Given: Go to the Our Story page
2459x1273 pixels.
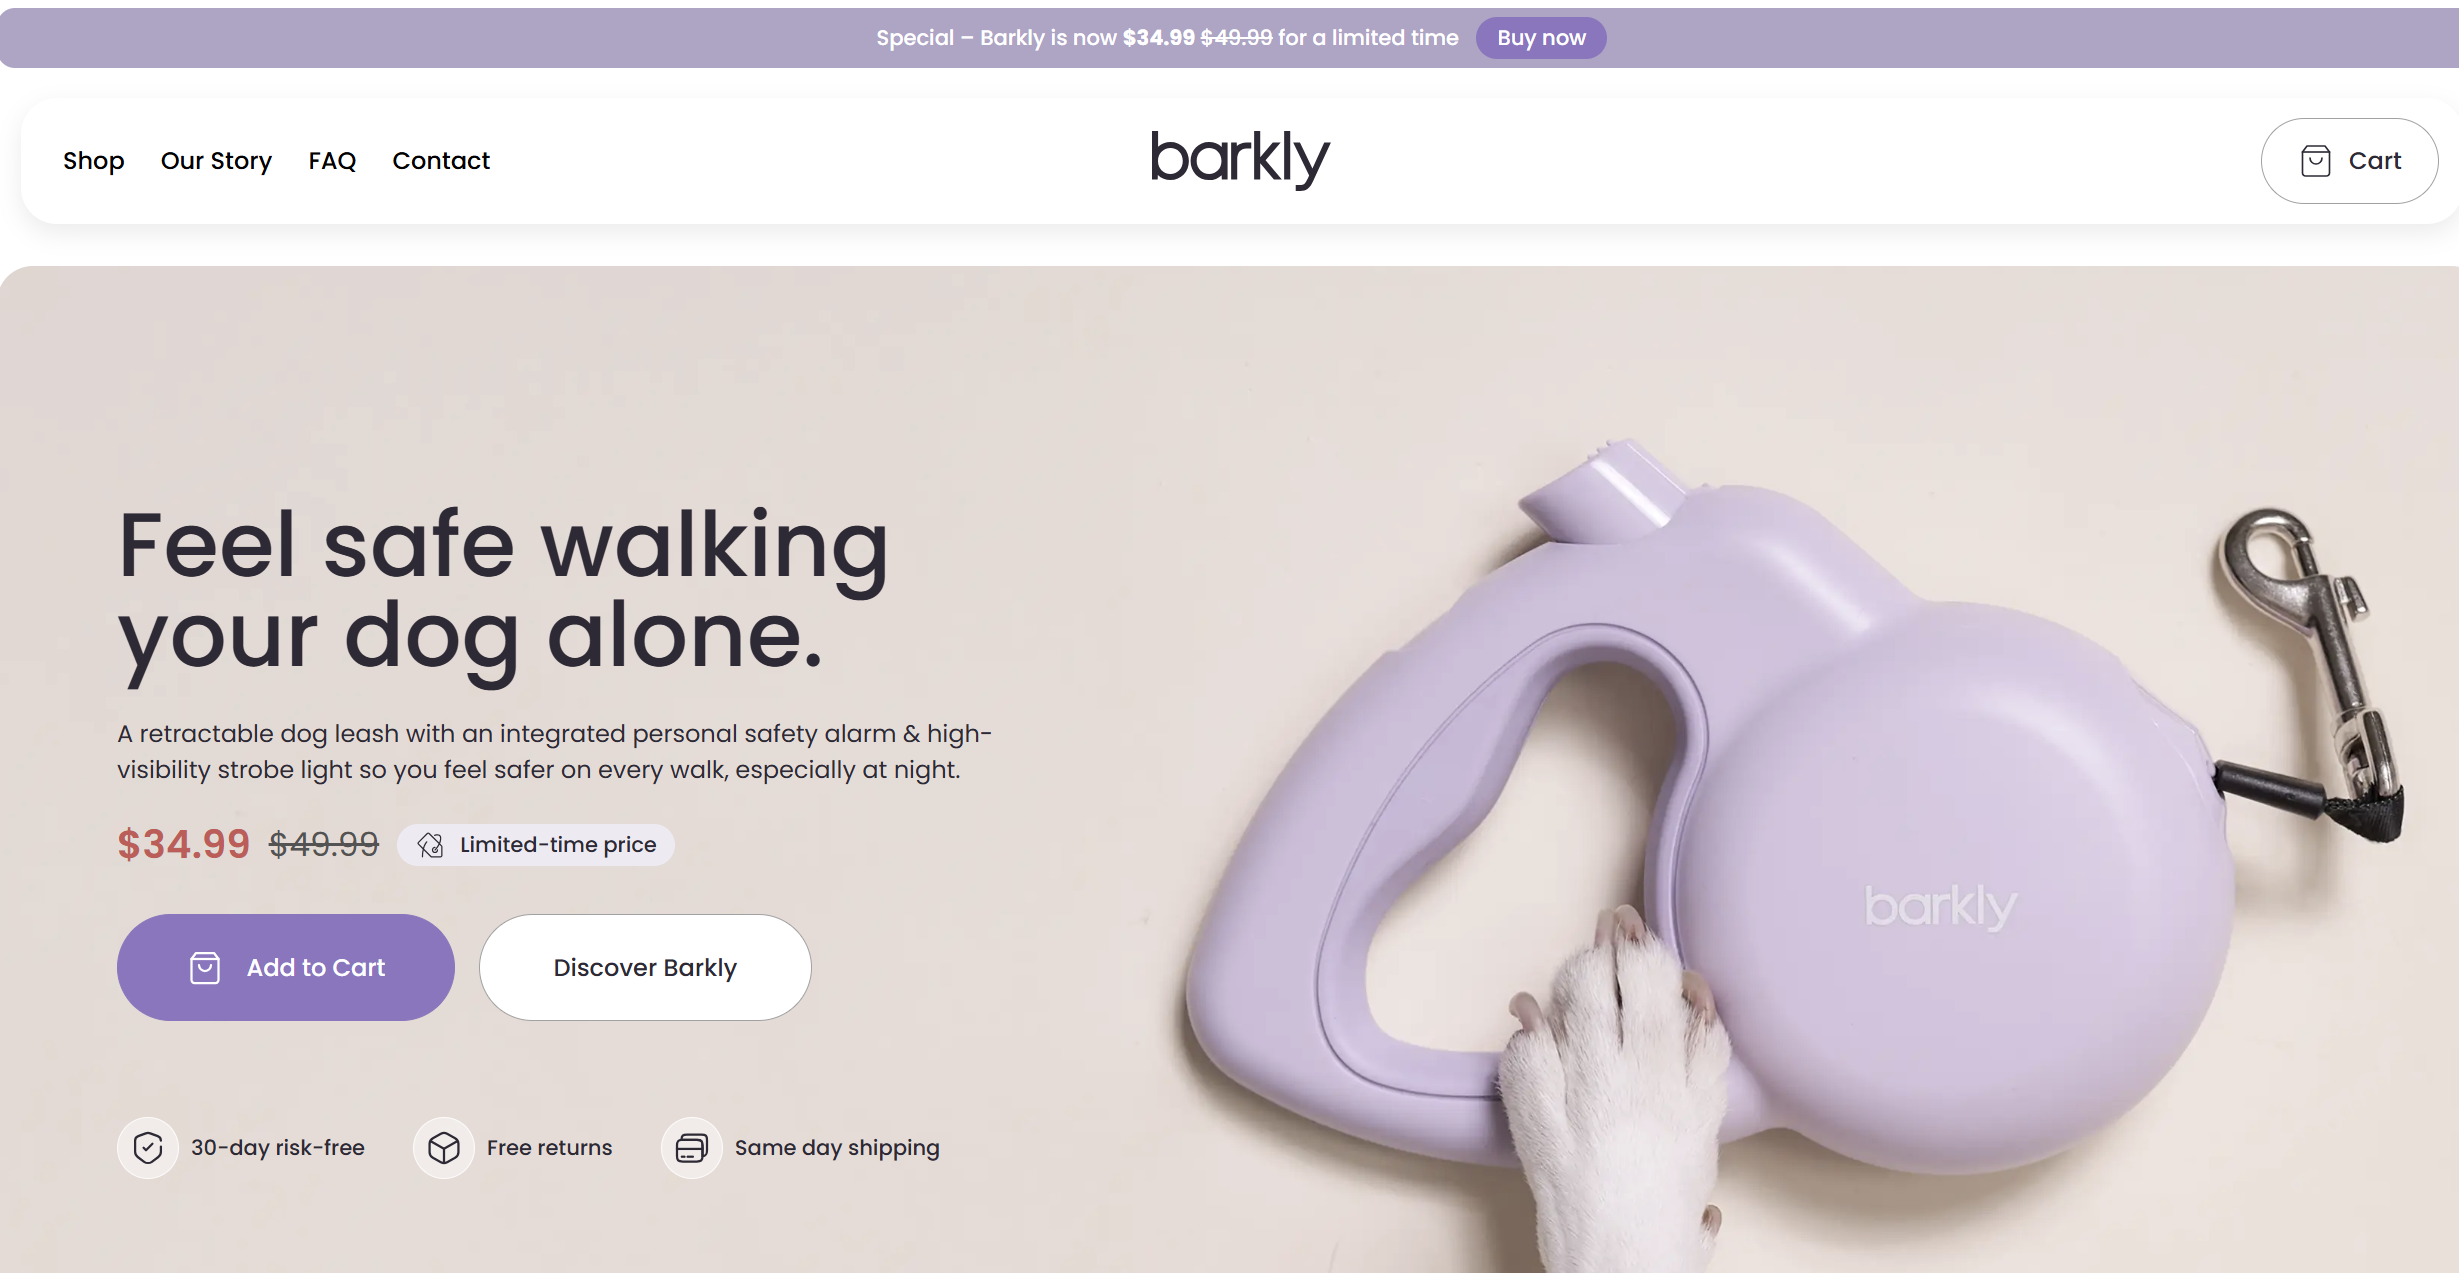Looking at the screenshot, I should 216,161.
